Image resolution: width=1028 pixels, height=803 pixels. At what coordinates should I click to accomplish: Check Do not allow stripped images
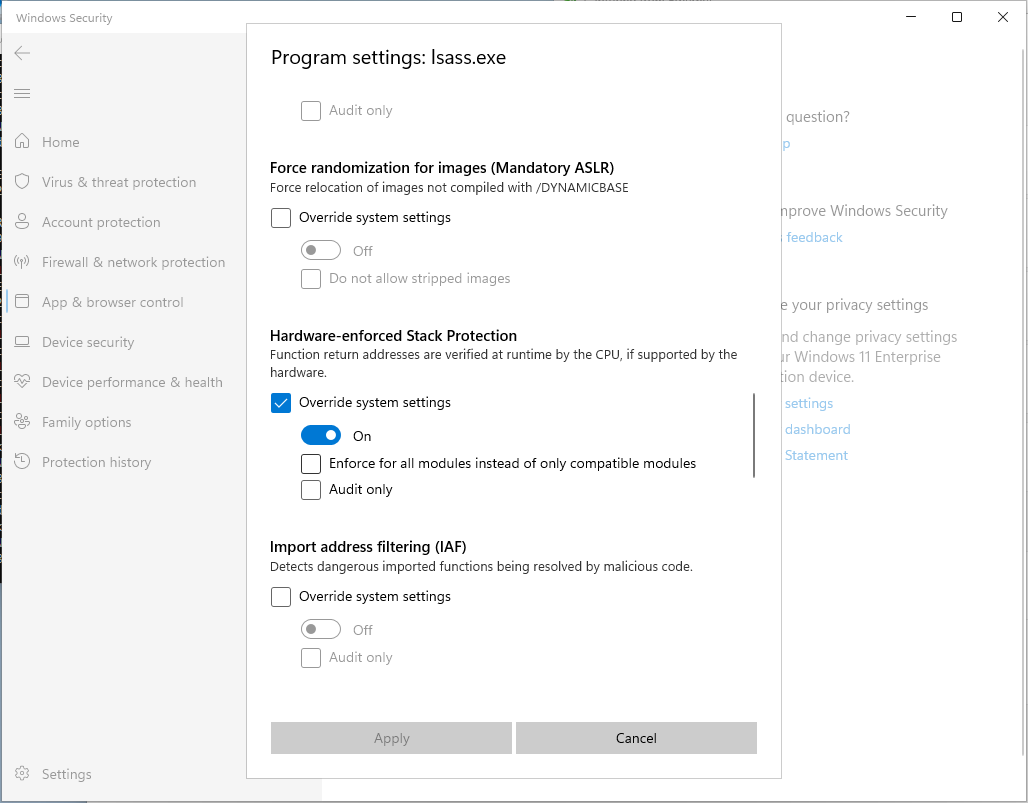tap(311, 279)
